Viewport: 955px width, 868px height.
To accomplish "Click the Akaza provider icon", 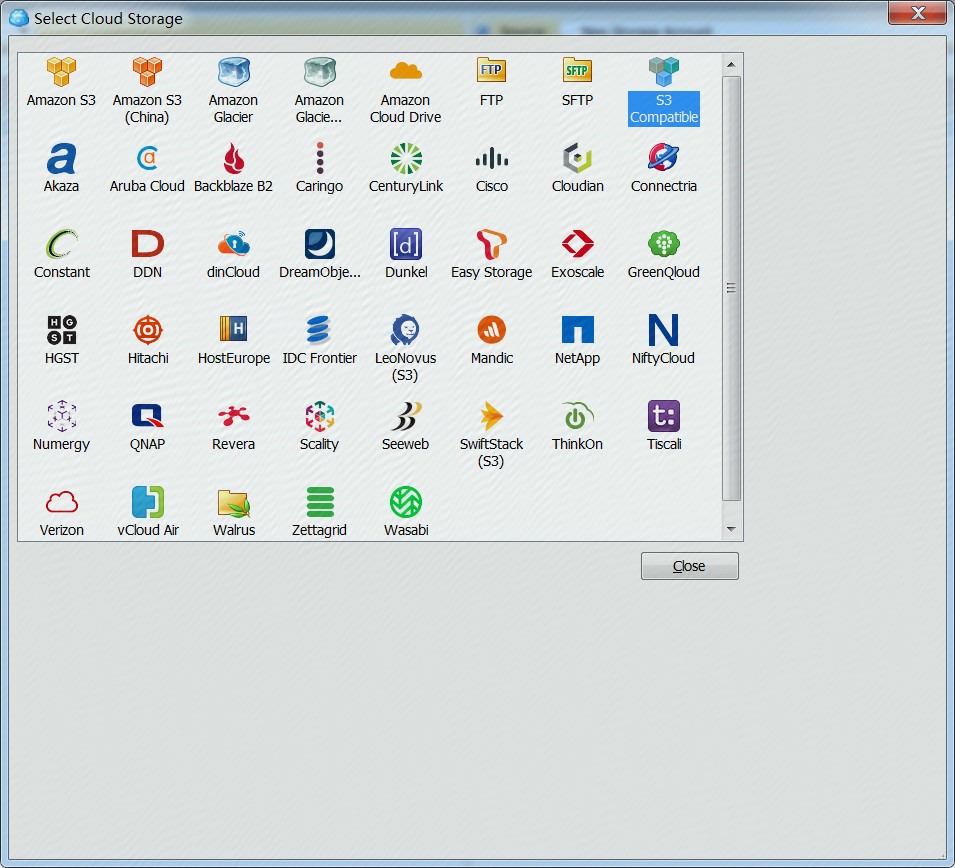I will point(62,158).
